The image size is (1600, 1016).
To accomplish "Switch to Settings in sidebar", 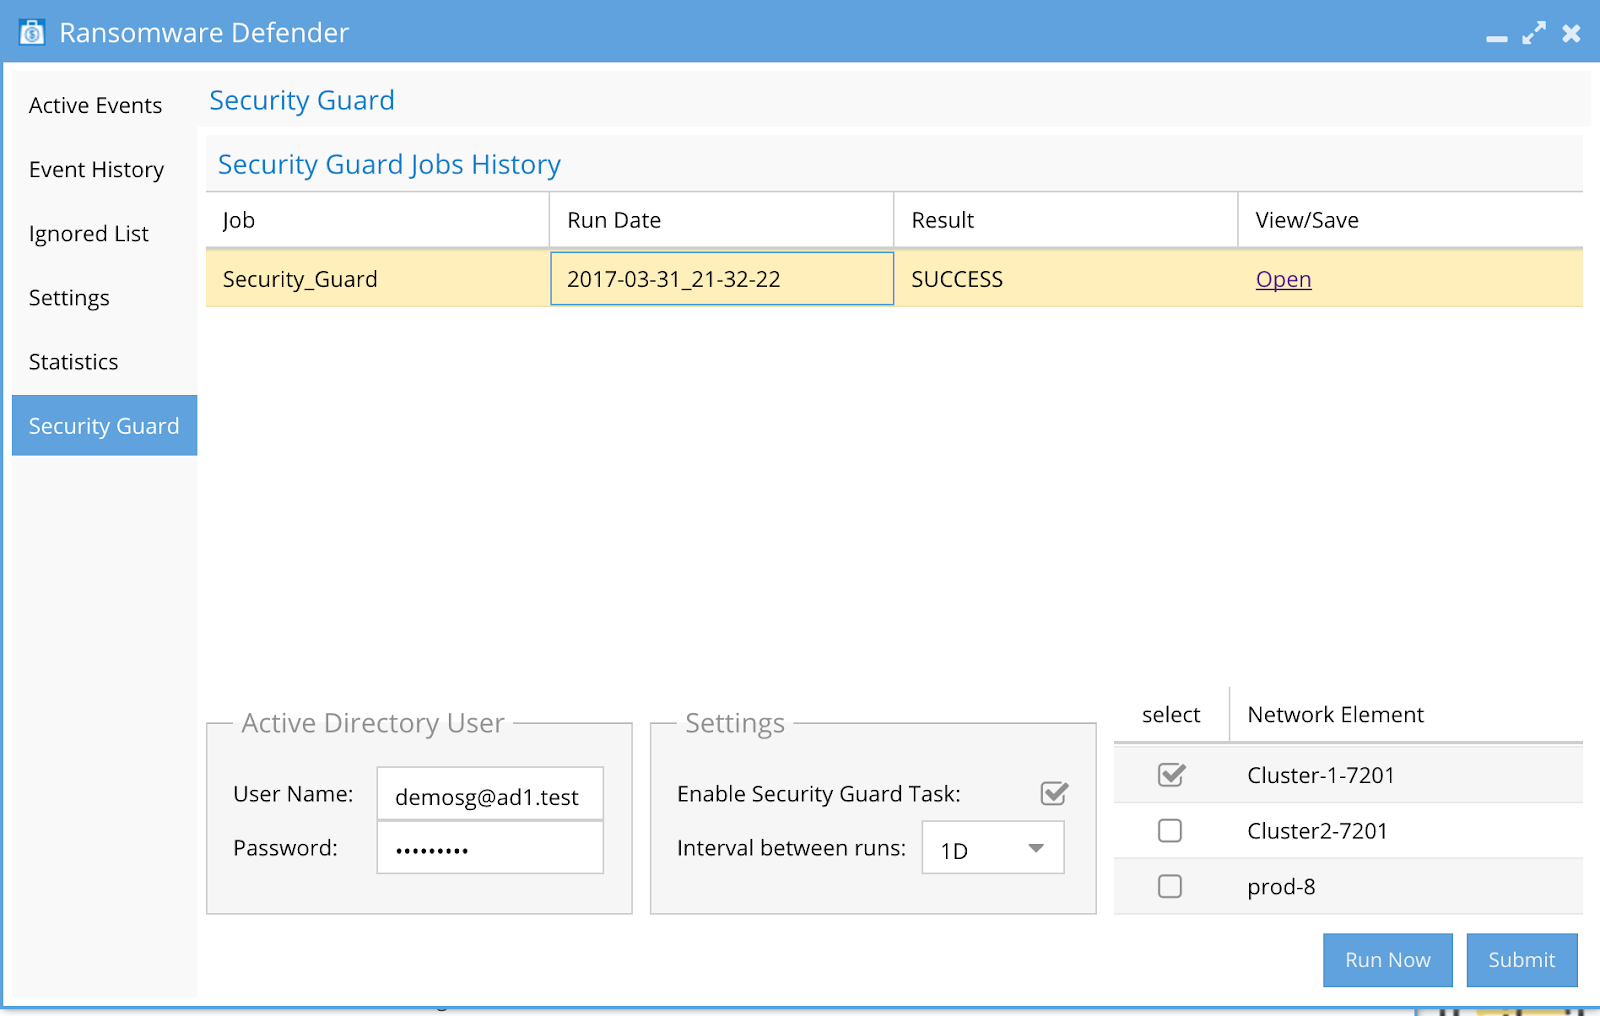I will [104, 297].
